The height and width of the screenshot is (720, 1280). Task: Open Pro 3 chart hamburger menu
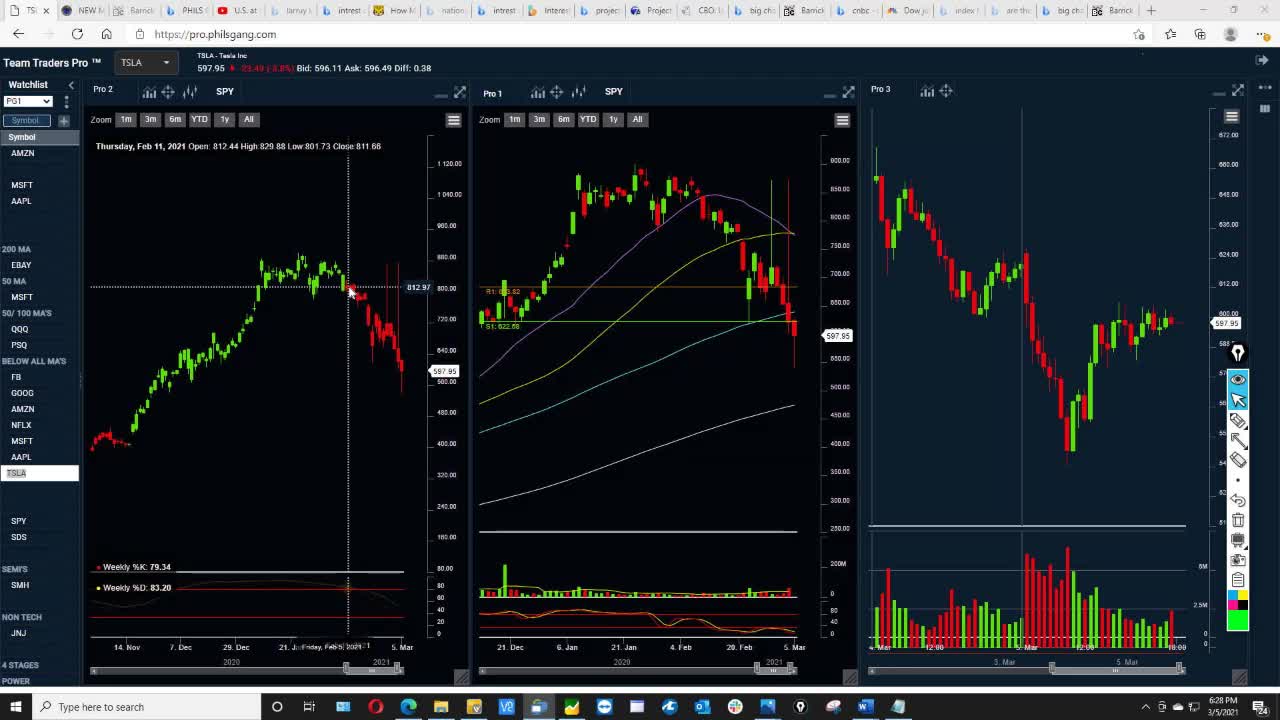coord(1232,117)
